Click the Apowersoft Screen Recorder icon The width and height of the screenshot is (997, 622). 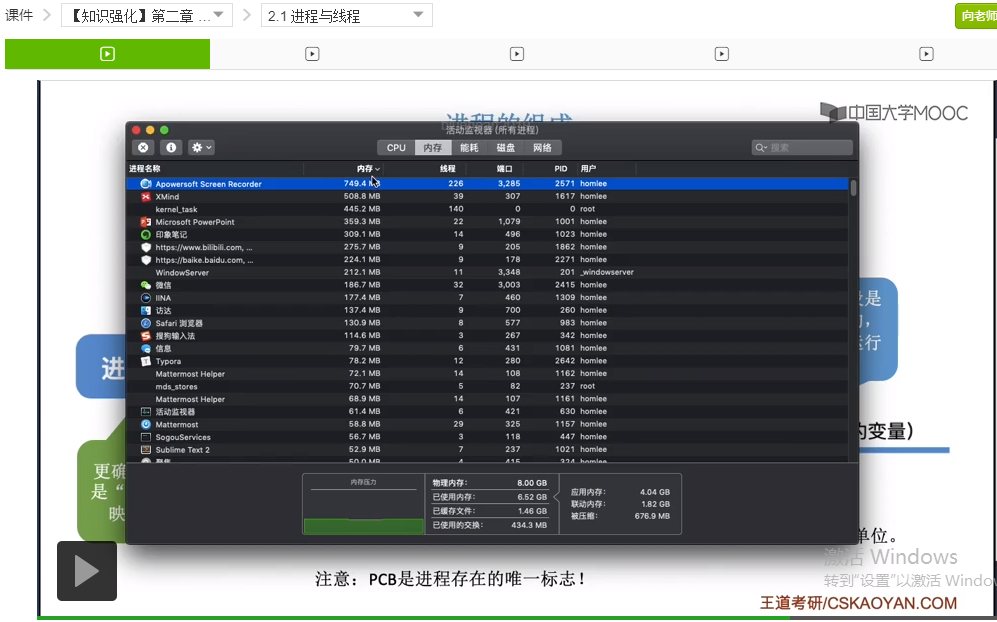point(146,184)
